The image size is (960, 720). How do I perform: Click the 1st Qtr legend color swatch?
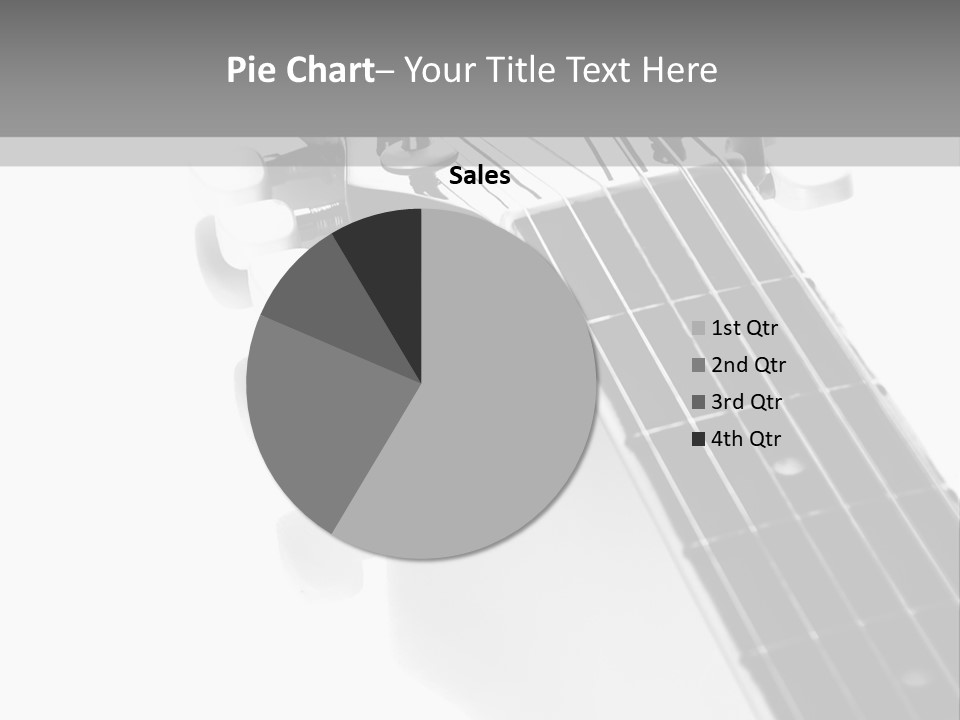click(699, 328)
